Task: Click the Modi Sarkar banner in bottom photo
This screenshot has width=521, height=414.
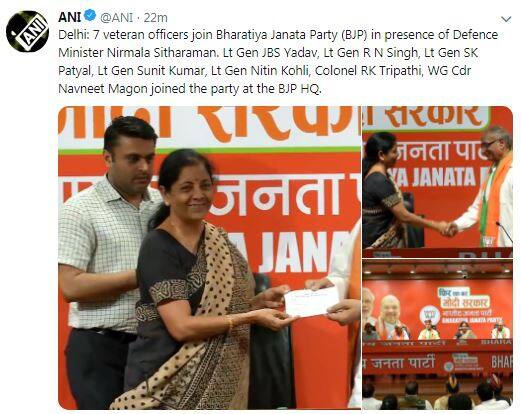Action: (x=464, y=298)
